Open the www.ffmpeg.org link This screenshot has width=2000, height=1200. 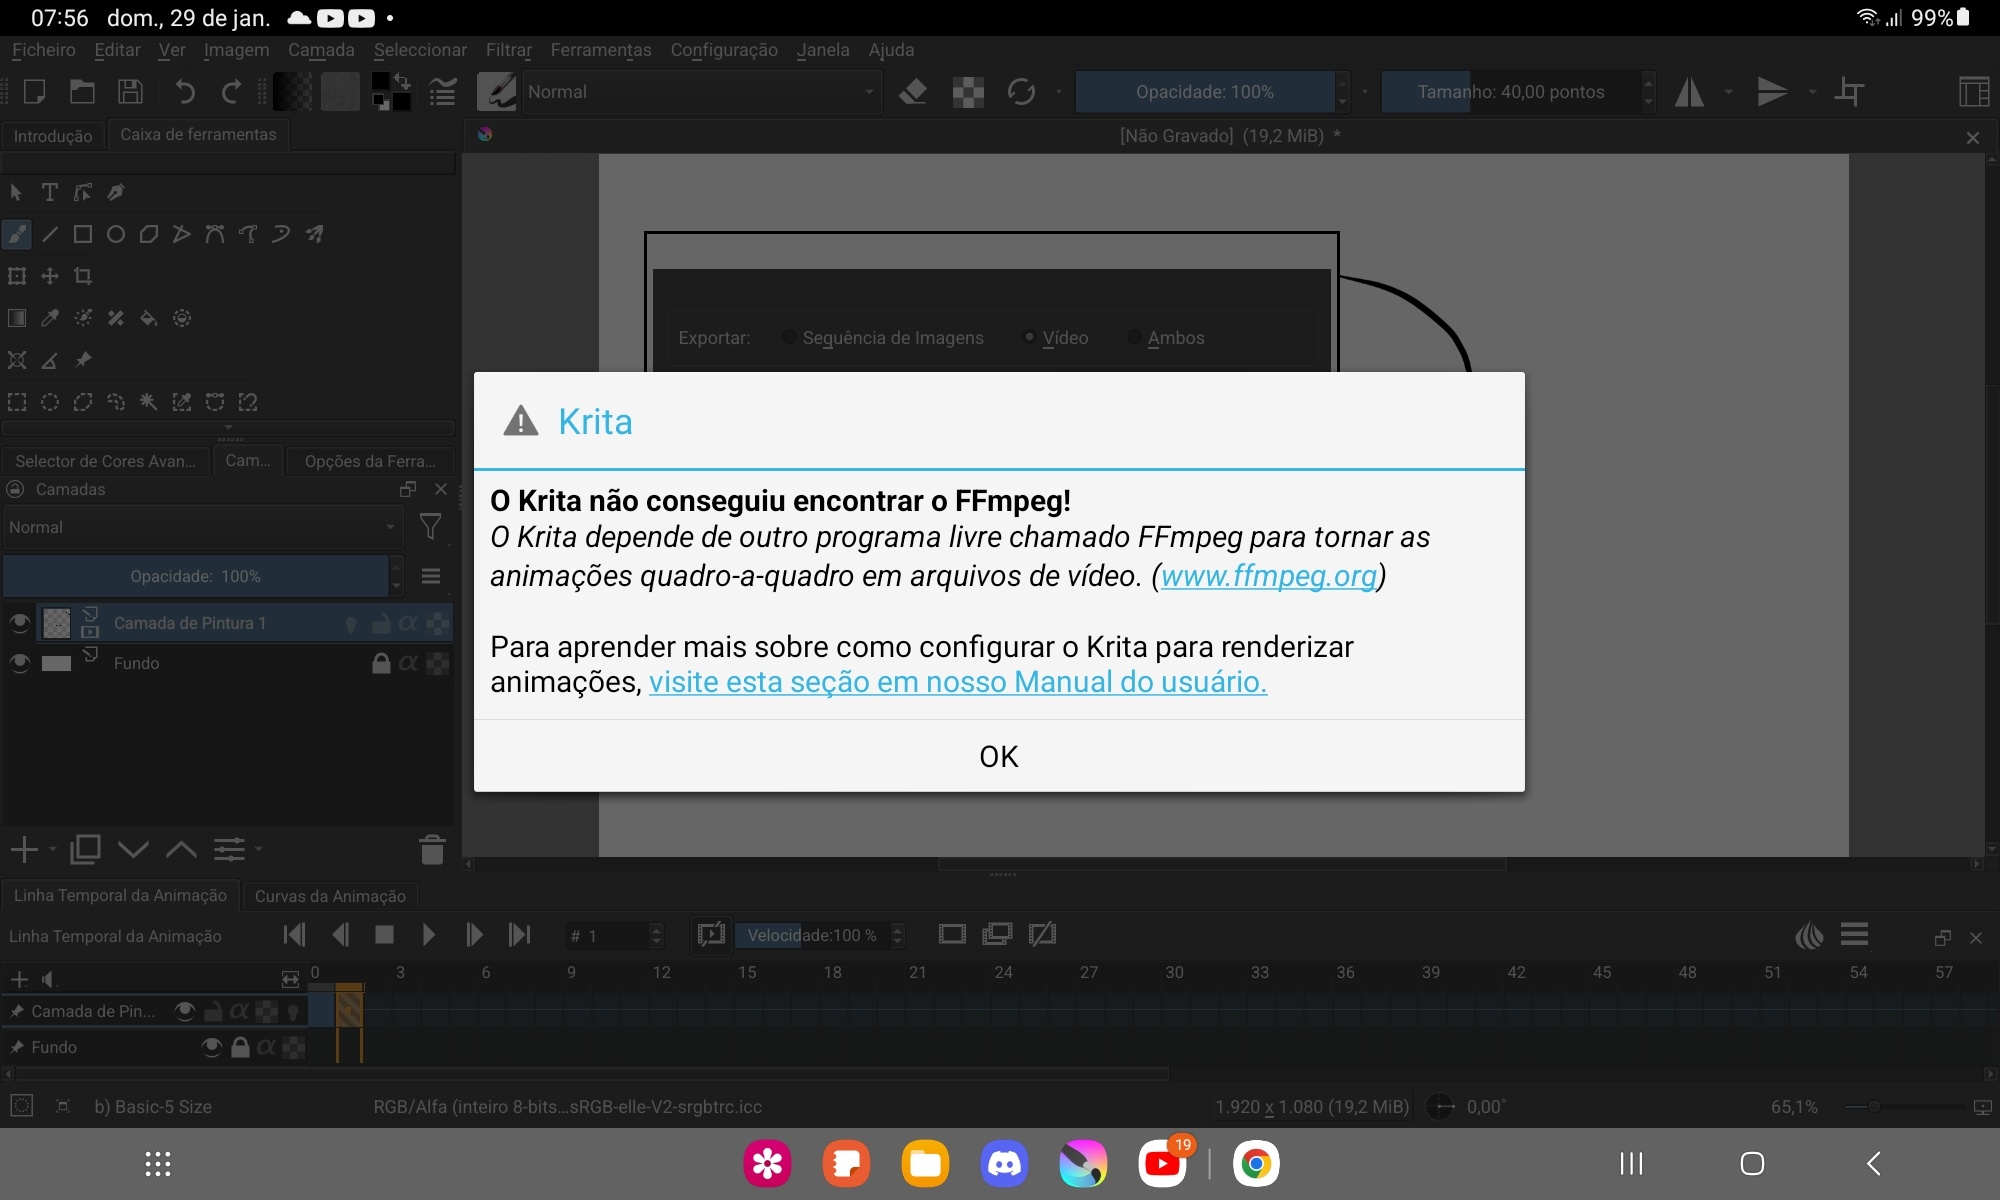tap(1268, 576)
